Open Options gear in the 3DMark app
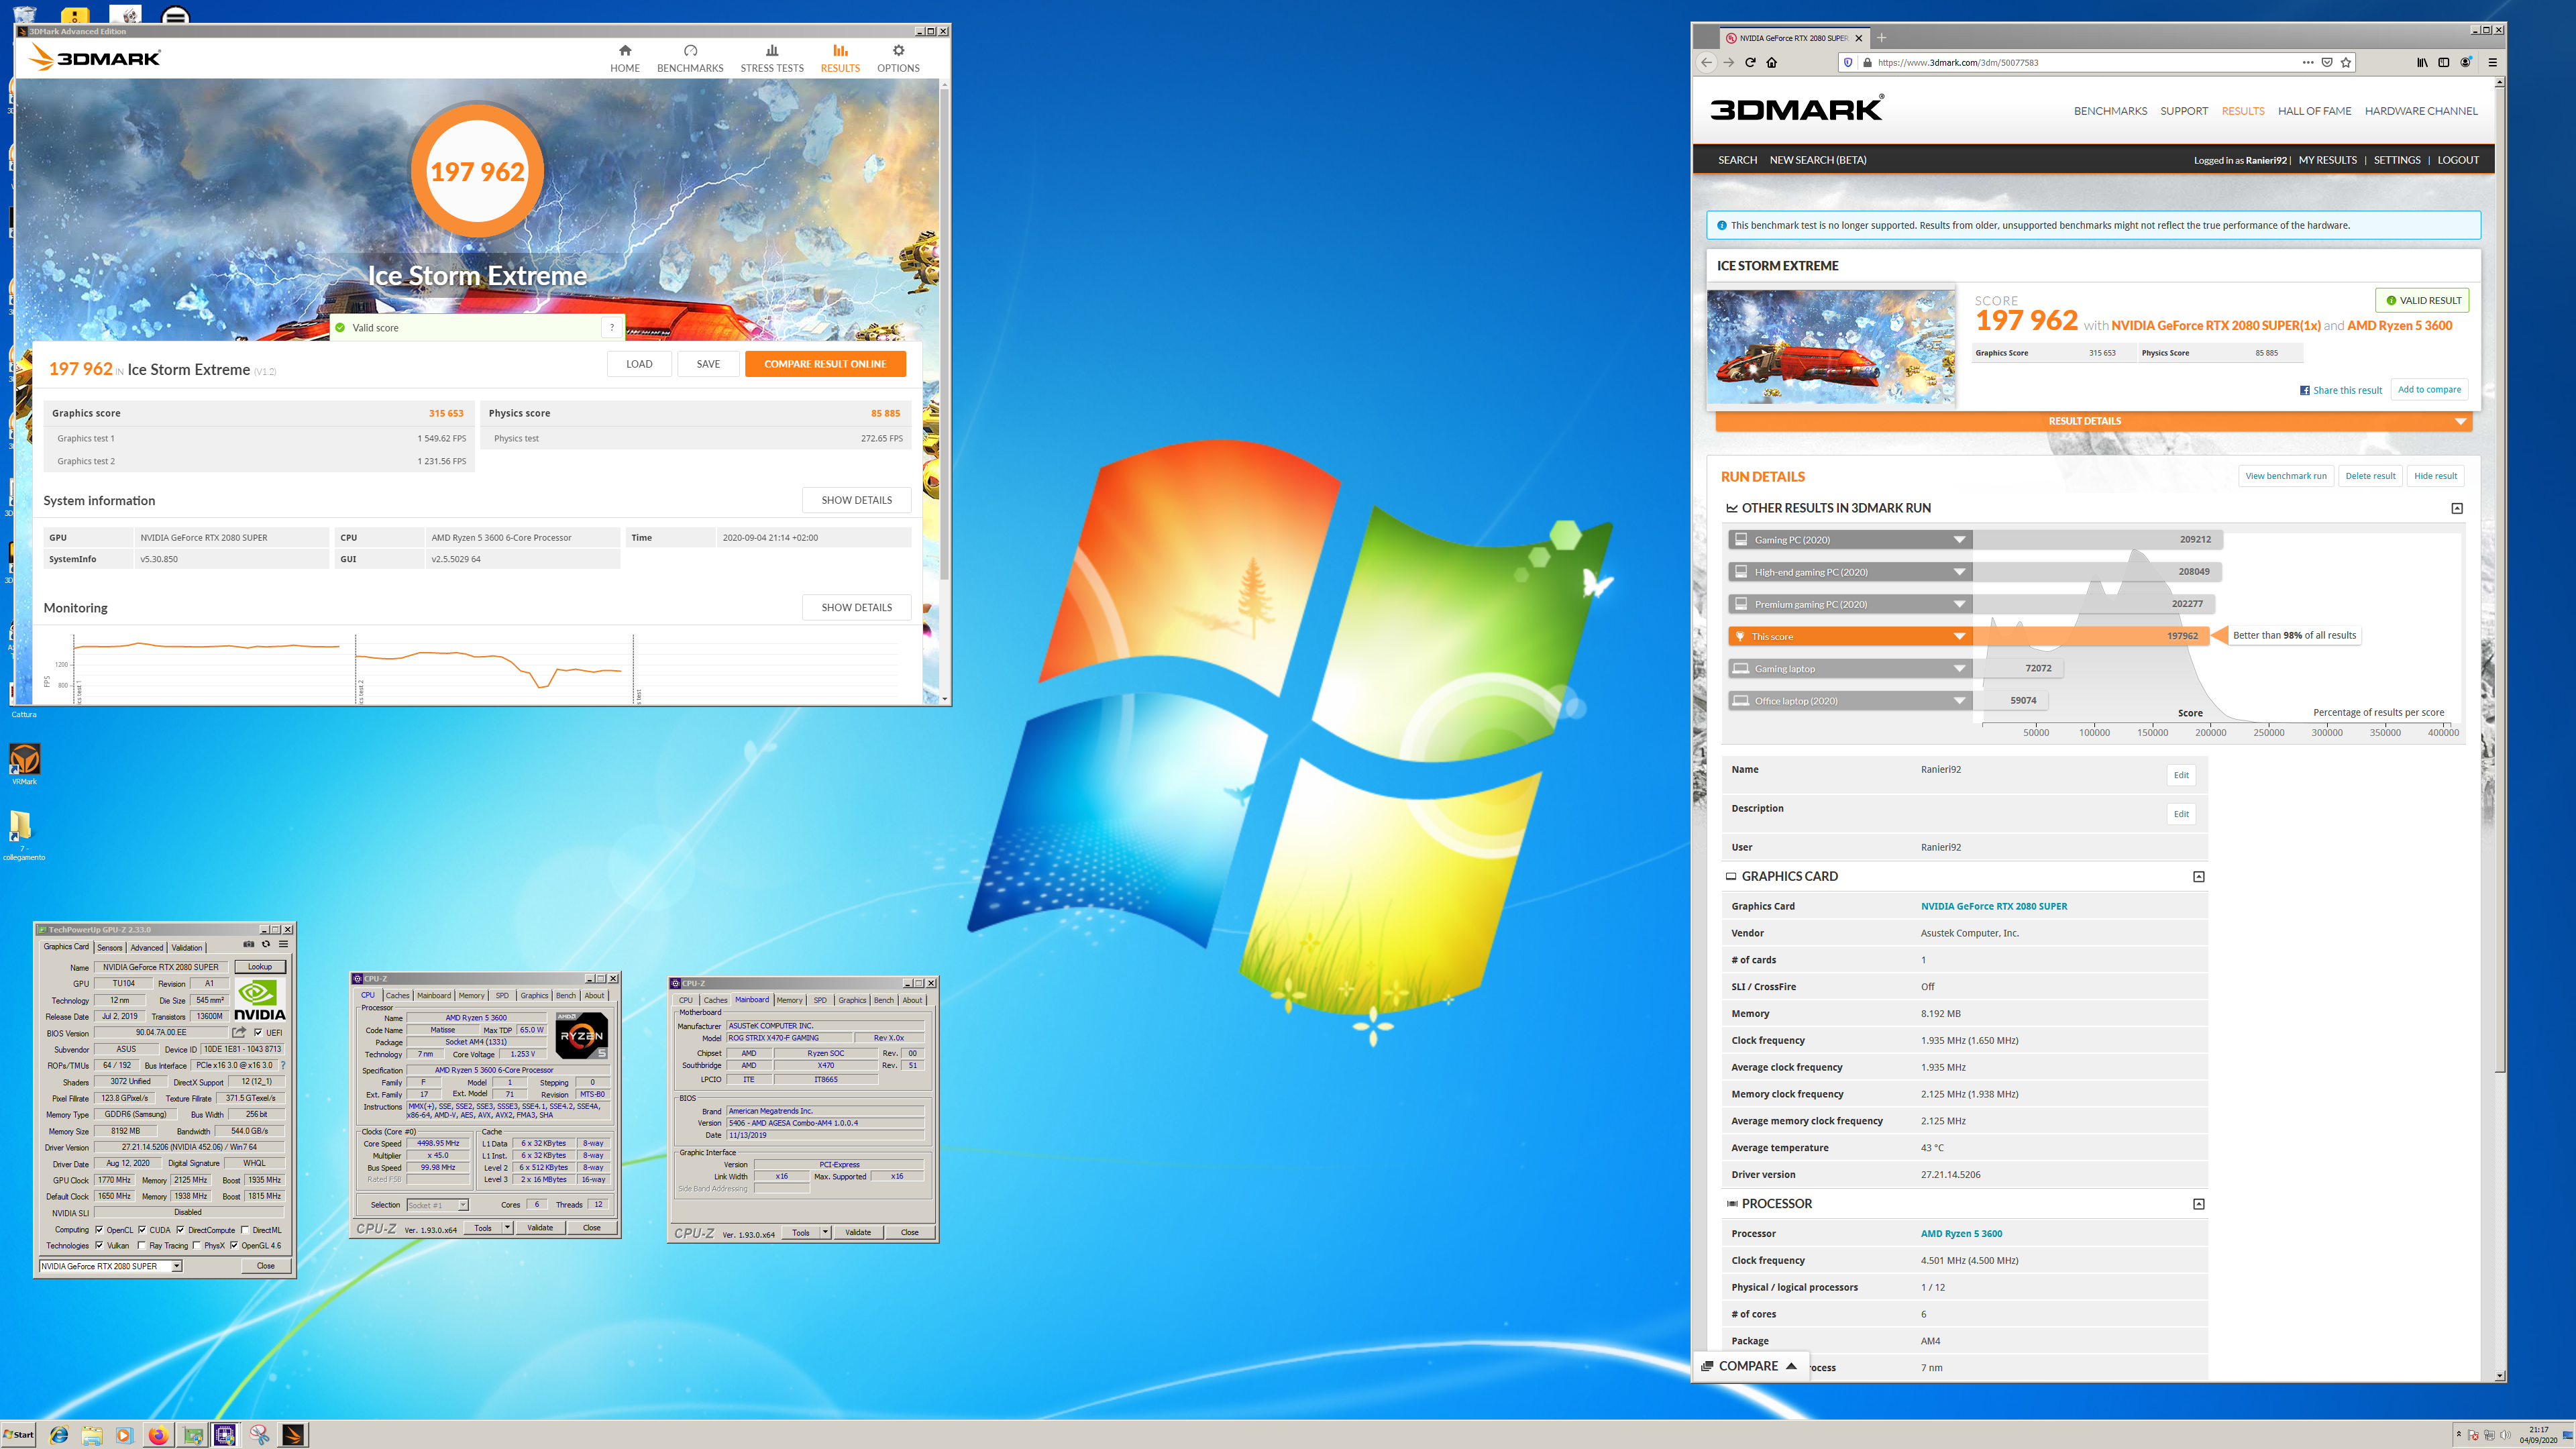 898,58
